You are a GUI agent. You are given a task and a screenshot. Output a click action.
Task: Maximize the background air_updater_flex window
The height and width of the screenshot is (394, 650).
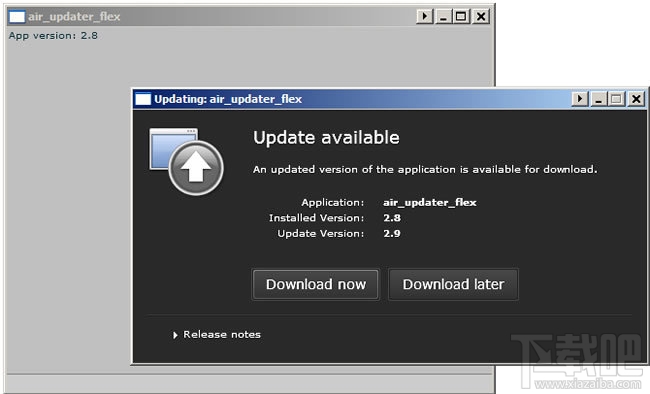pyautogui.click(x=461, y=17)
